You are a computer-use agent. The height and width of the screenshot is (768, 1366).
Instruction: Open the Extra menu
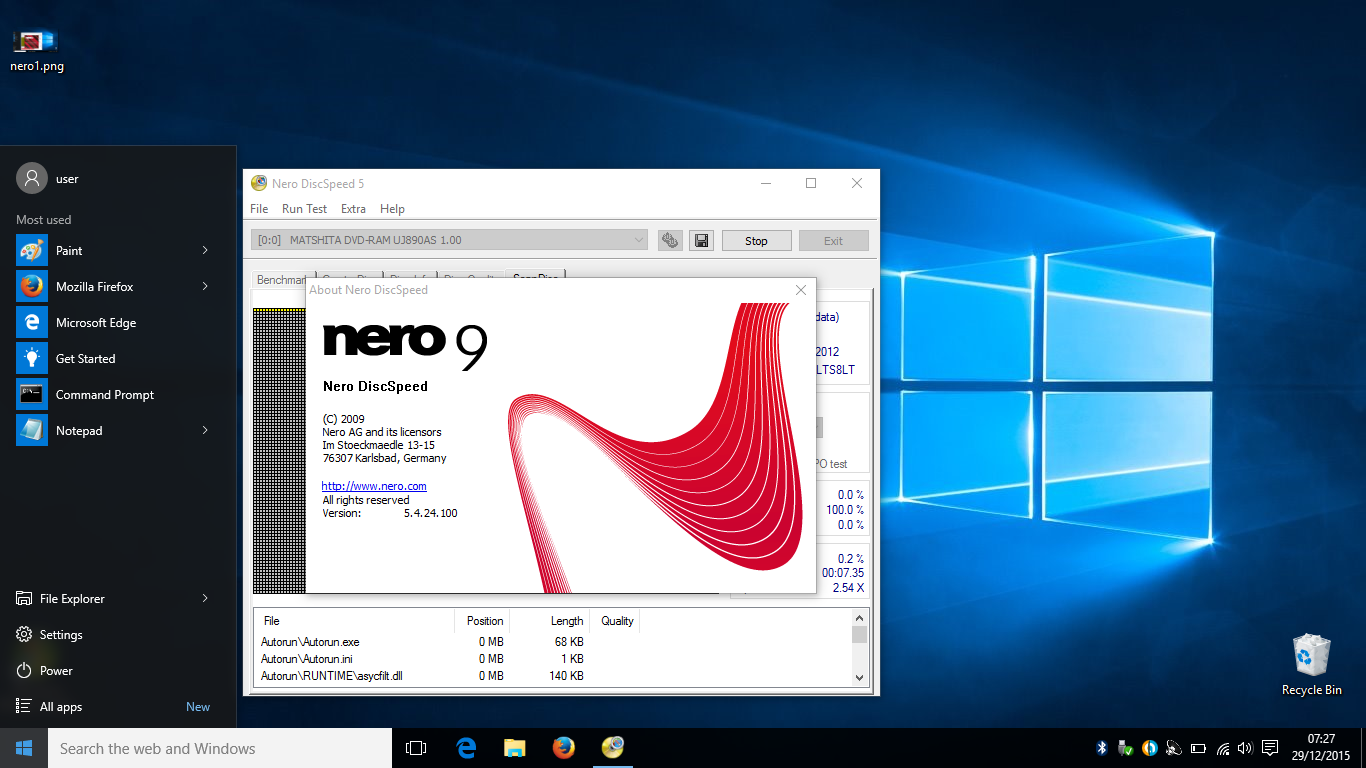coord(353,209)
